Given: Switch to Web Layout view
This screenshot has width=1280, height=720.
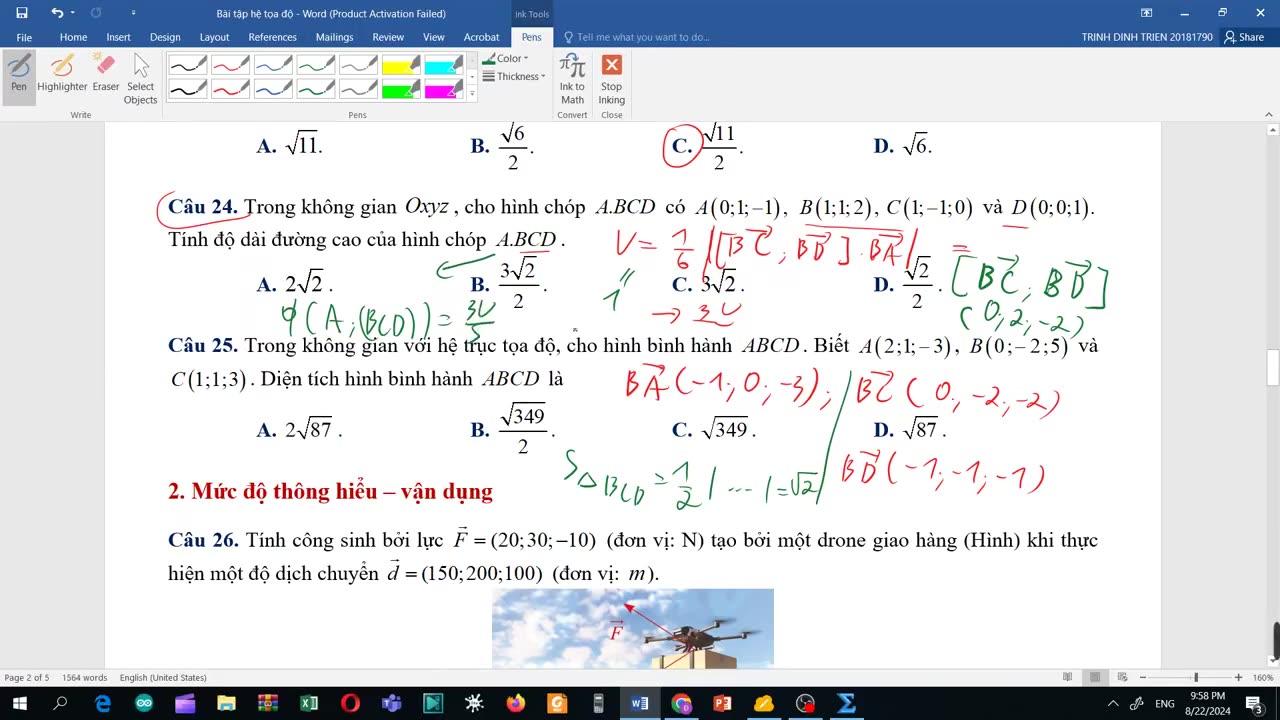Looking at the screenshot, I should pyautogui.click(x=1123, y=677).
